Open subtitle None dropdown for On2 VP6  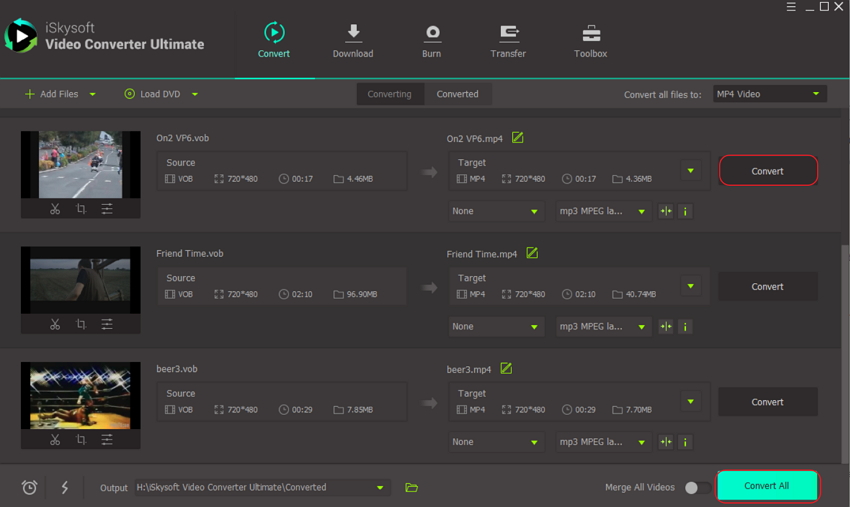[x=495, y=211]
